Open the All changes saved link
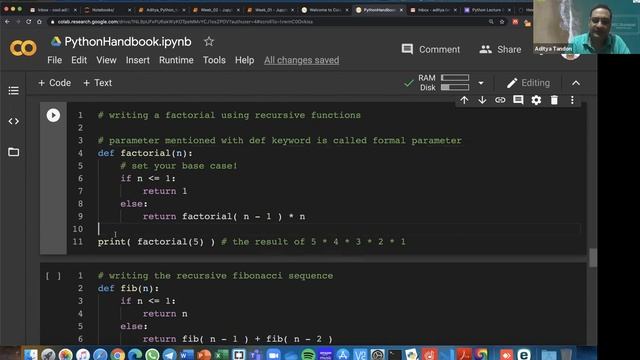640x360 pixels. click(x=302, y=60)
